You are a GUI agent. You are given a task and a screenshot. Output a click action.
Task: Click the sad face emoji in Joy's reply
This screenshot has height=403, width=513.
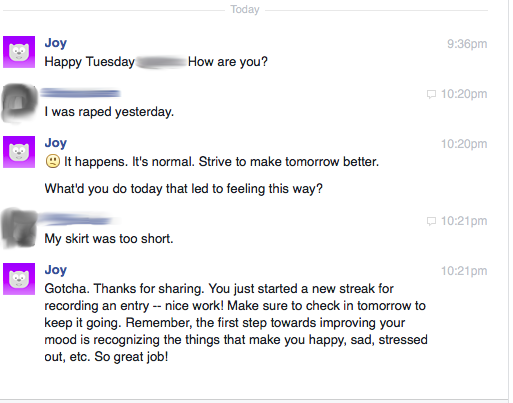(x=53, y=162)
